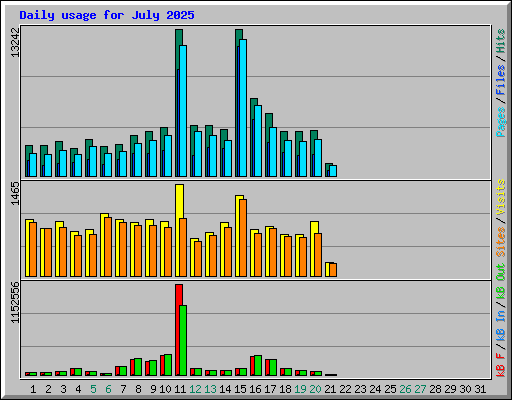Click the cyan Pages bar for day 1
The width and height of the screenshot is (512, 400).
33,165
